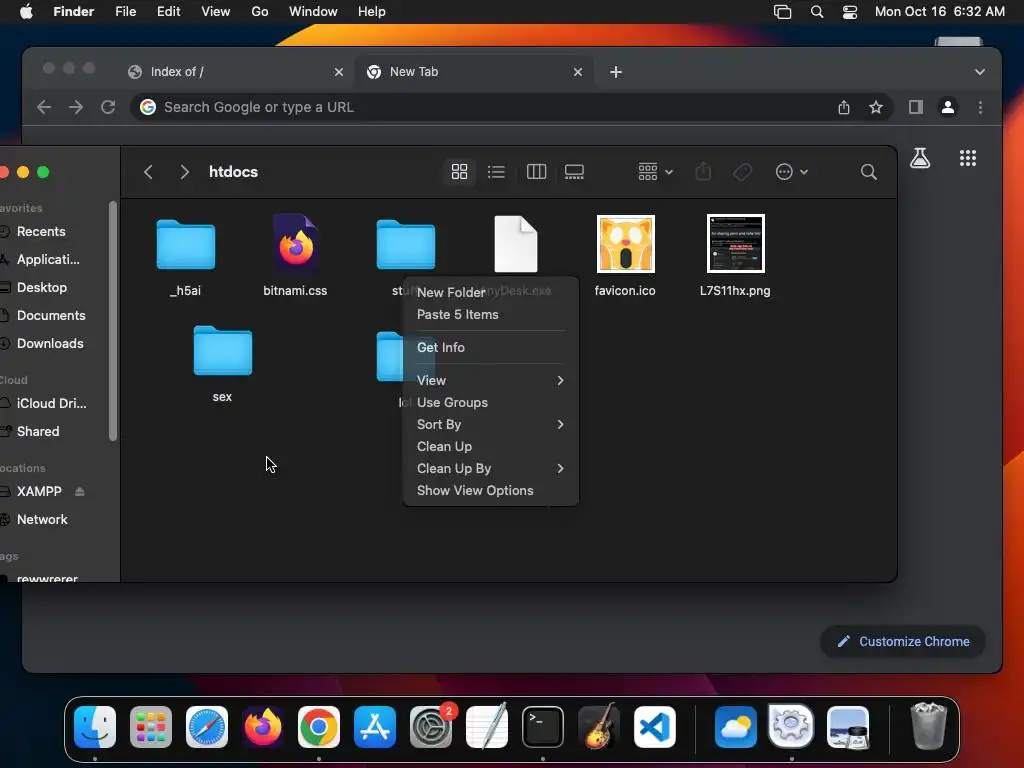
Task: Open iCloud Drive in Finder sidebar
Action: tap(54, 404)
